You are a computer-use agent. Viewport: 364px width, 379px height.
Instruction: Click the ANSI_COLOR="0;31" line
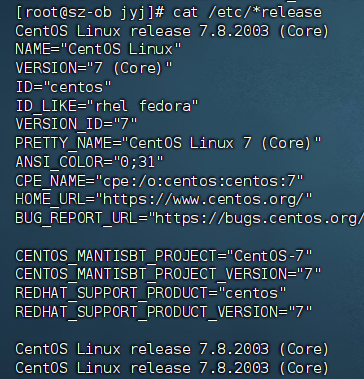(x=90, y=162)
